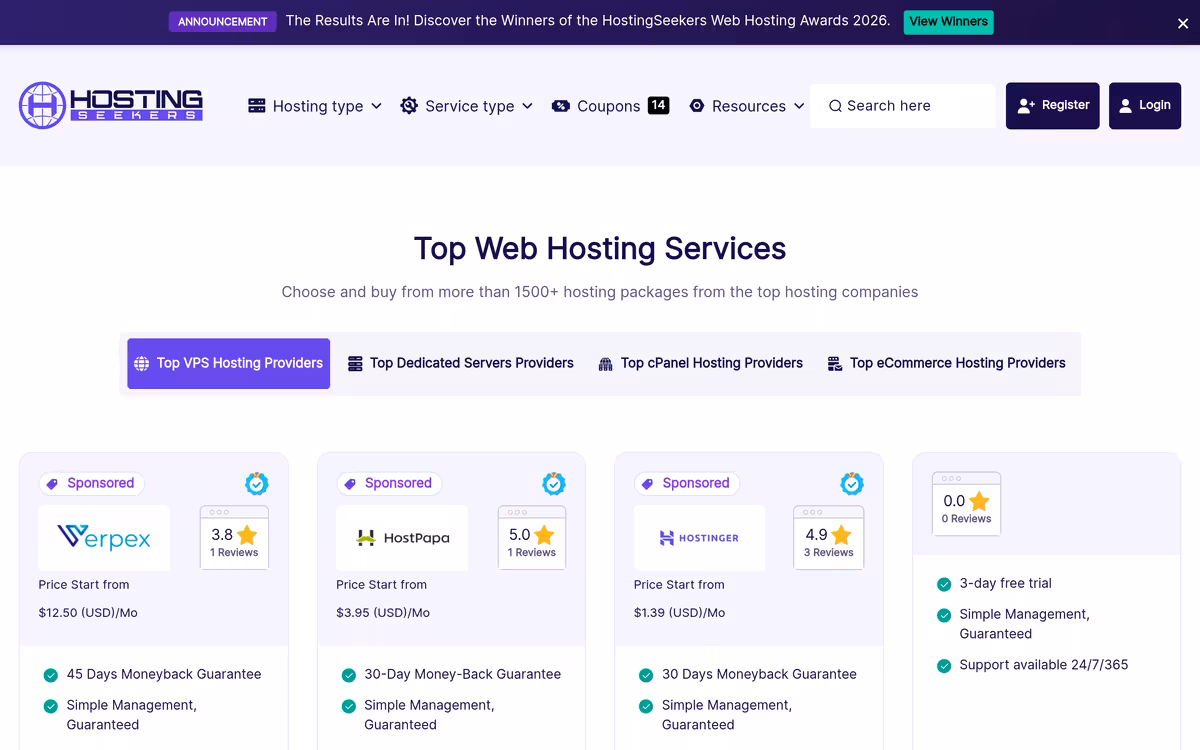Image resolution: width=1200 pixels, height=750 pixels.
Task: Click the Coupons ticket icon
Action: [x=561, y=105]
